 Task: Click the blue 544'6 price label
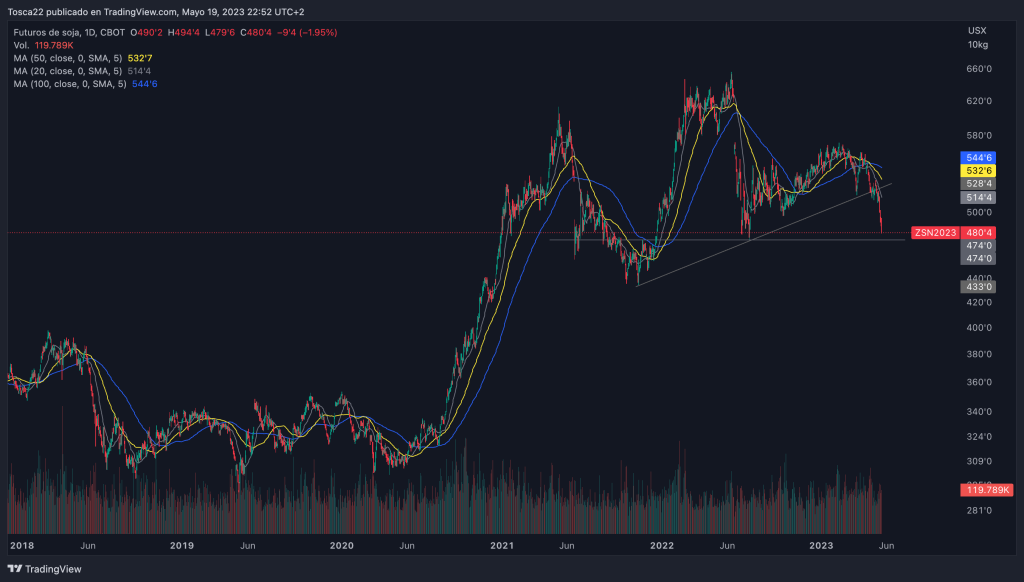pos(977,158)
